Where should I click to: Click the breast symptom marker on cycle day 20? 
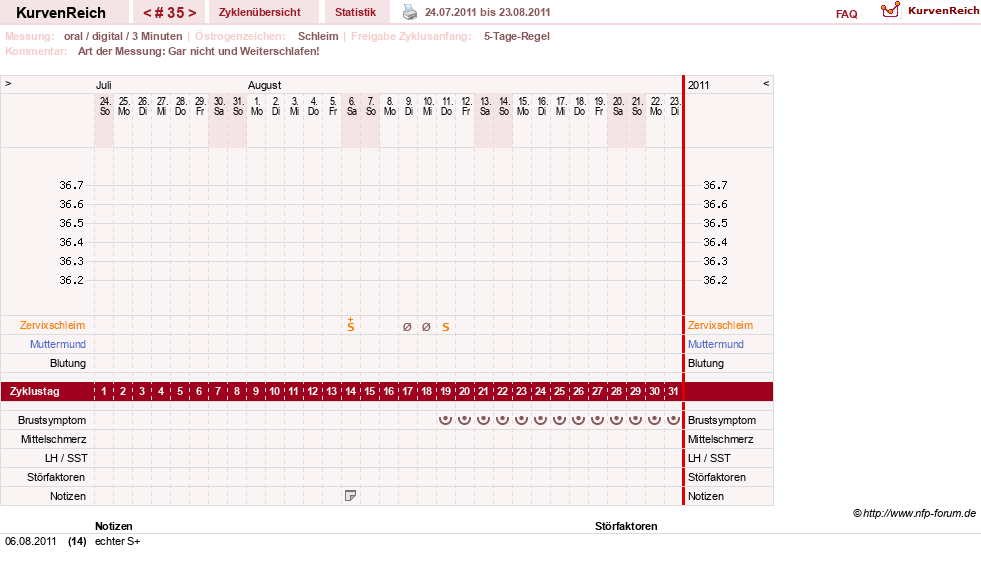[464, 419]
